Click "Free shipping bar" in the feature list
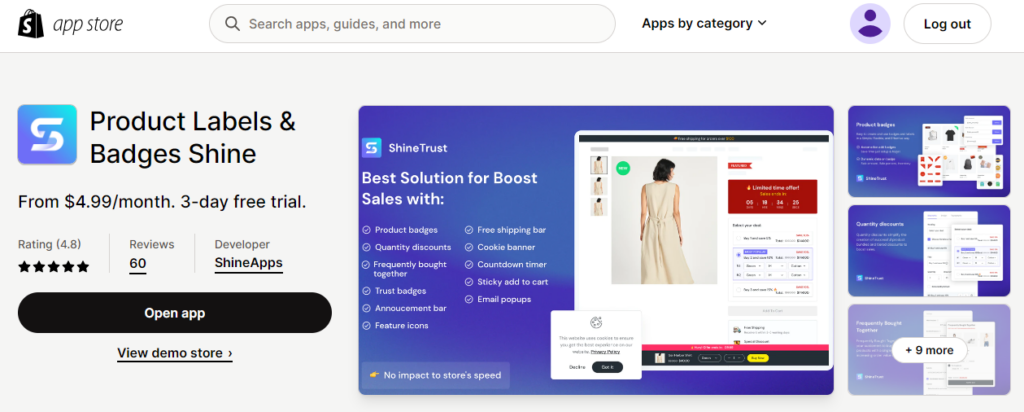This screenshot has height=412, width=1024. click(511, 230)
